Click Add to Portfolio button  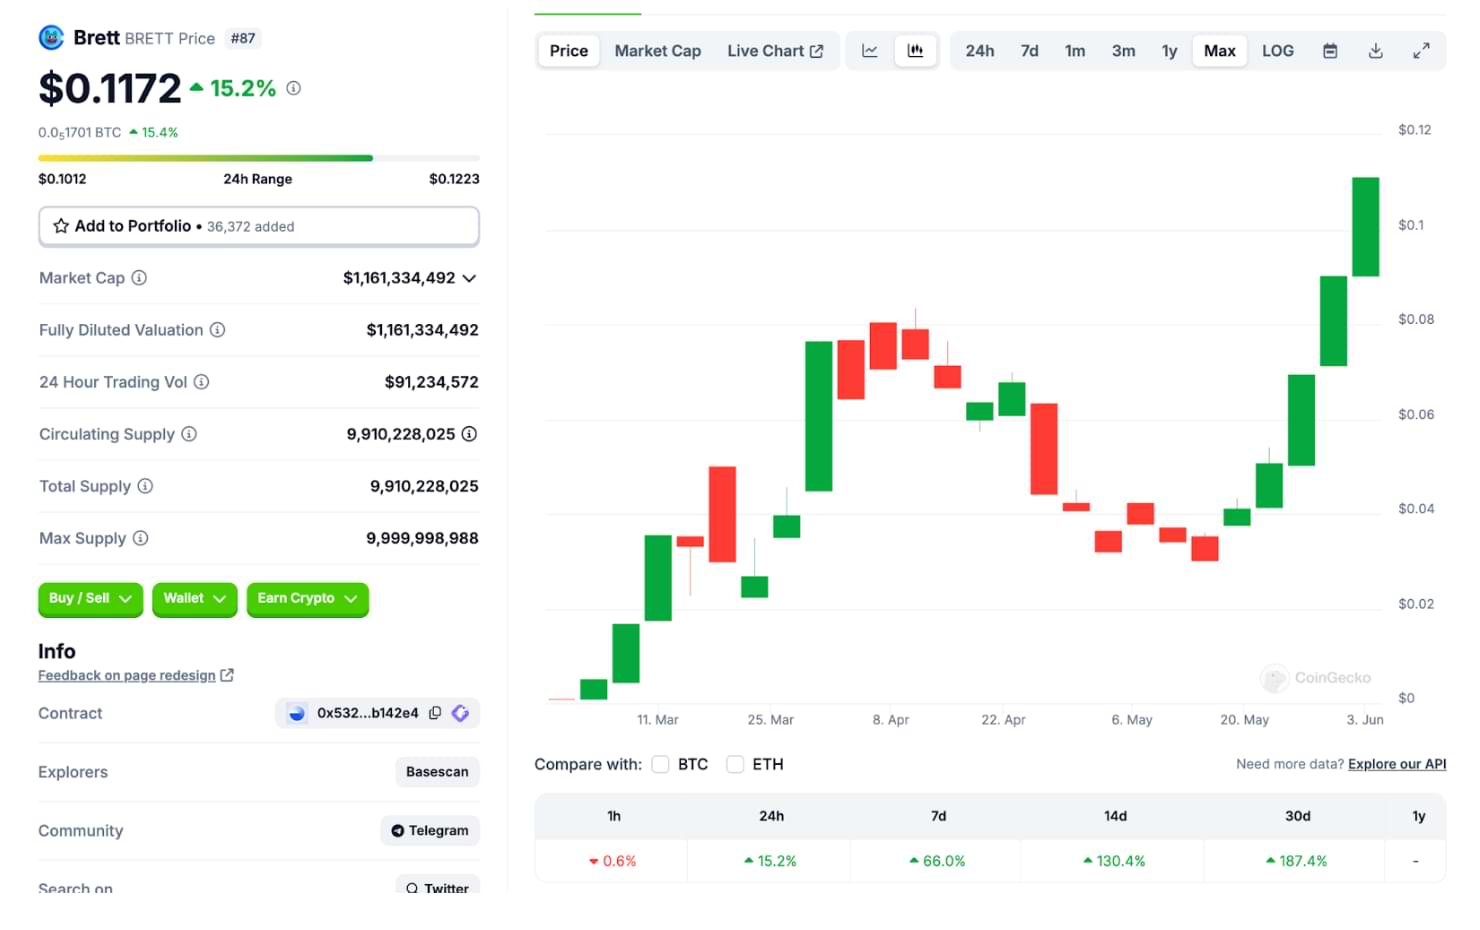pyautogui.click(x=258, y=226)
